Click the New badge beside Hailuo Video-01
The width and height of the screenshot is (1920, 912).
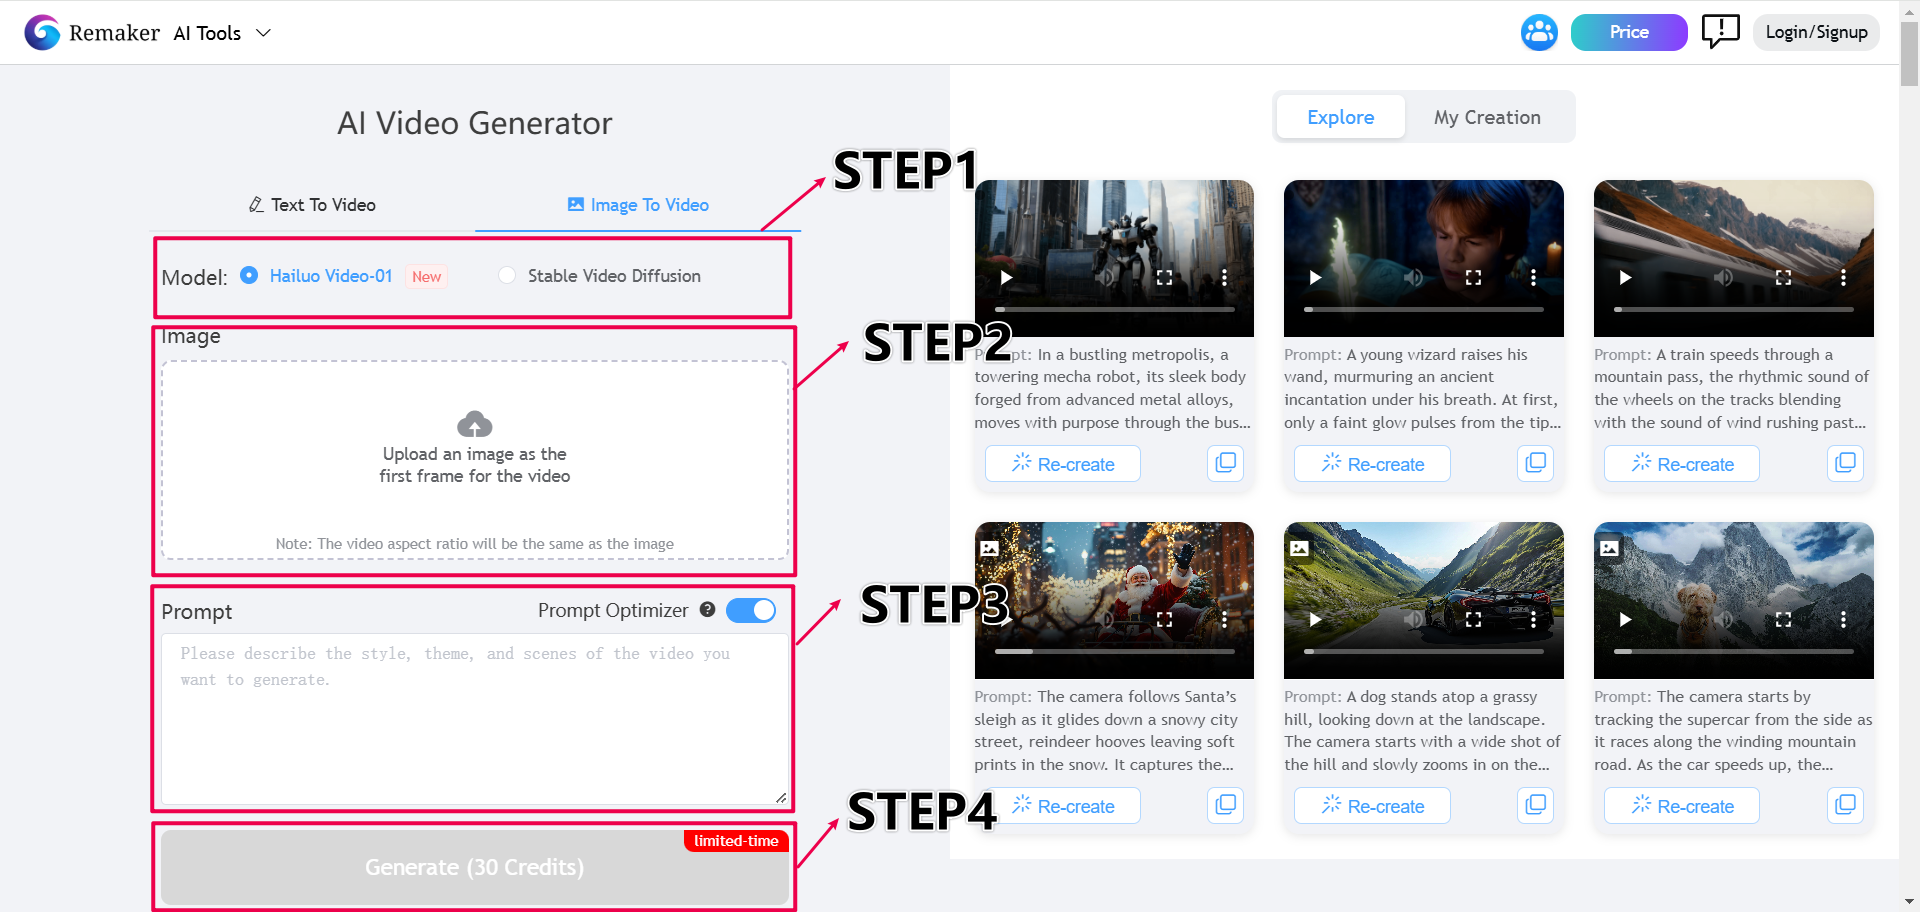click(426, 277)
